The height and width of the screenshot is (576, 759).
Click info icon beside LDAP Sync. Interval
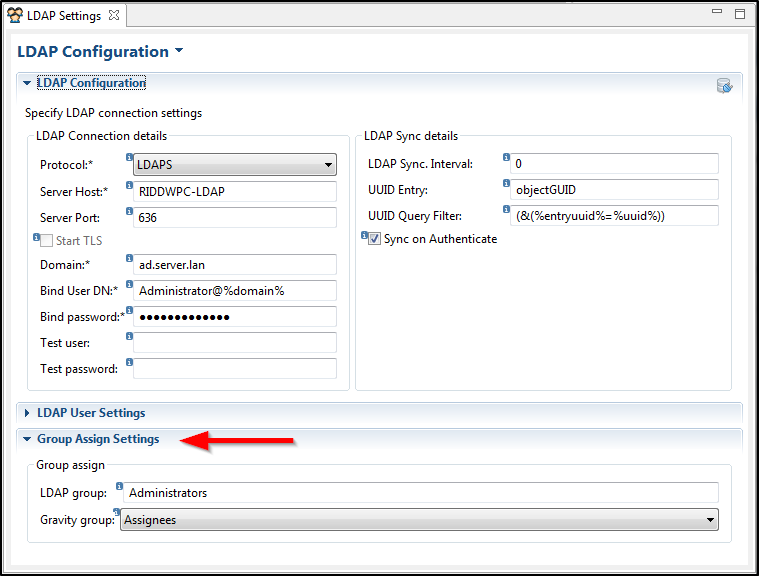point(506,156)
